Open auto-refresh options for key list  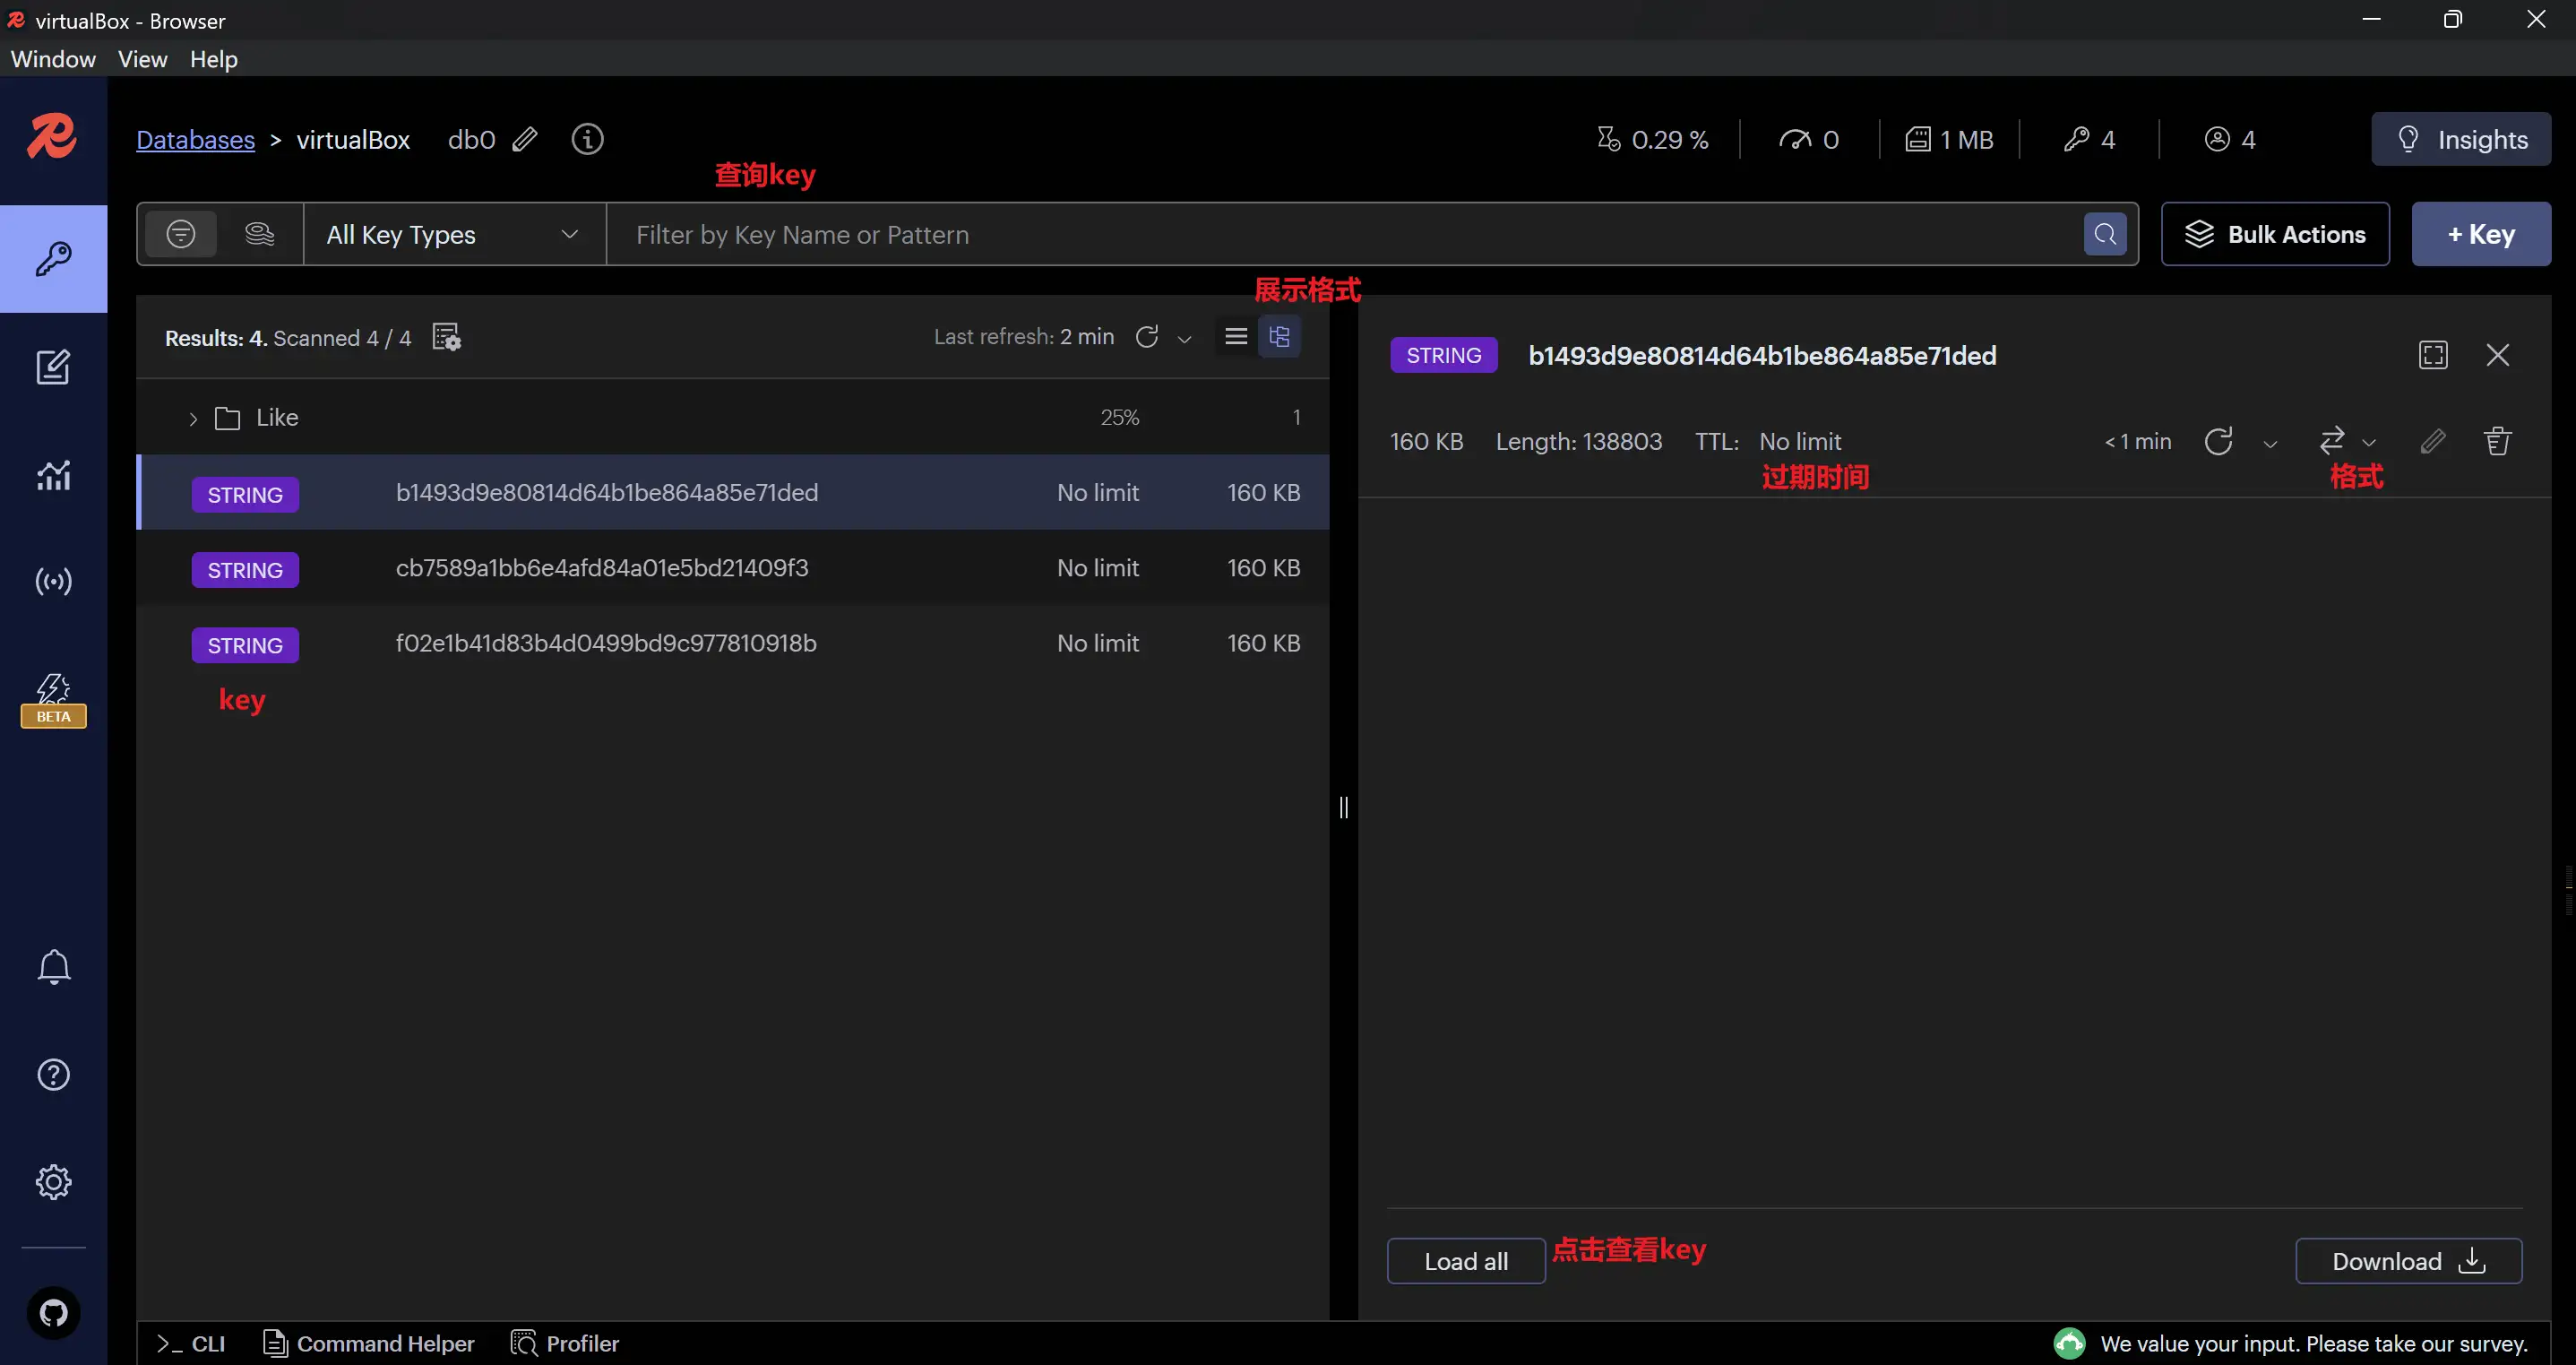pyautogui.click(x=1184, y=339)
